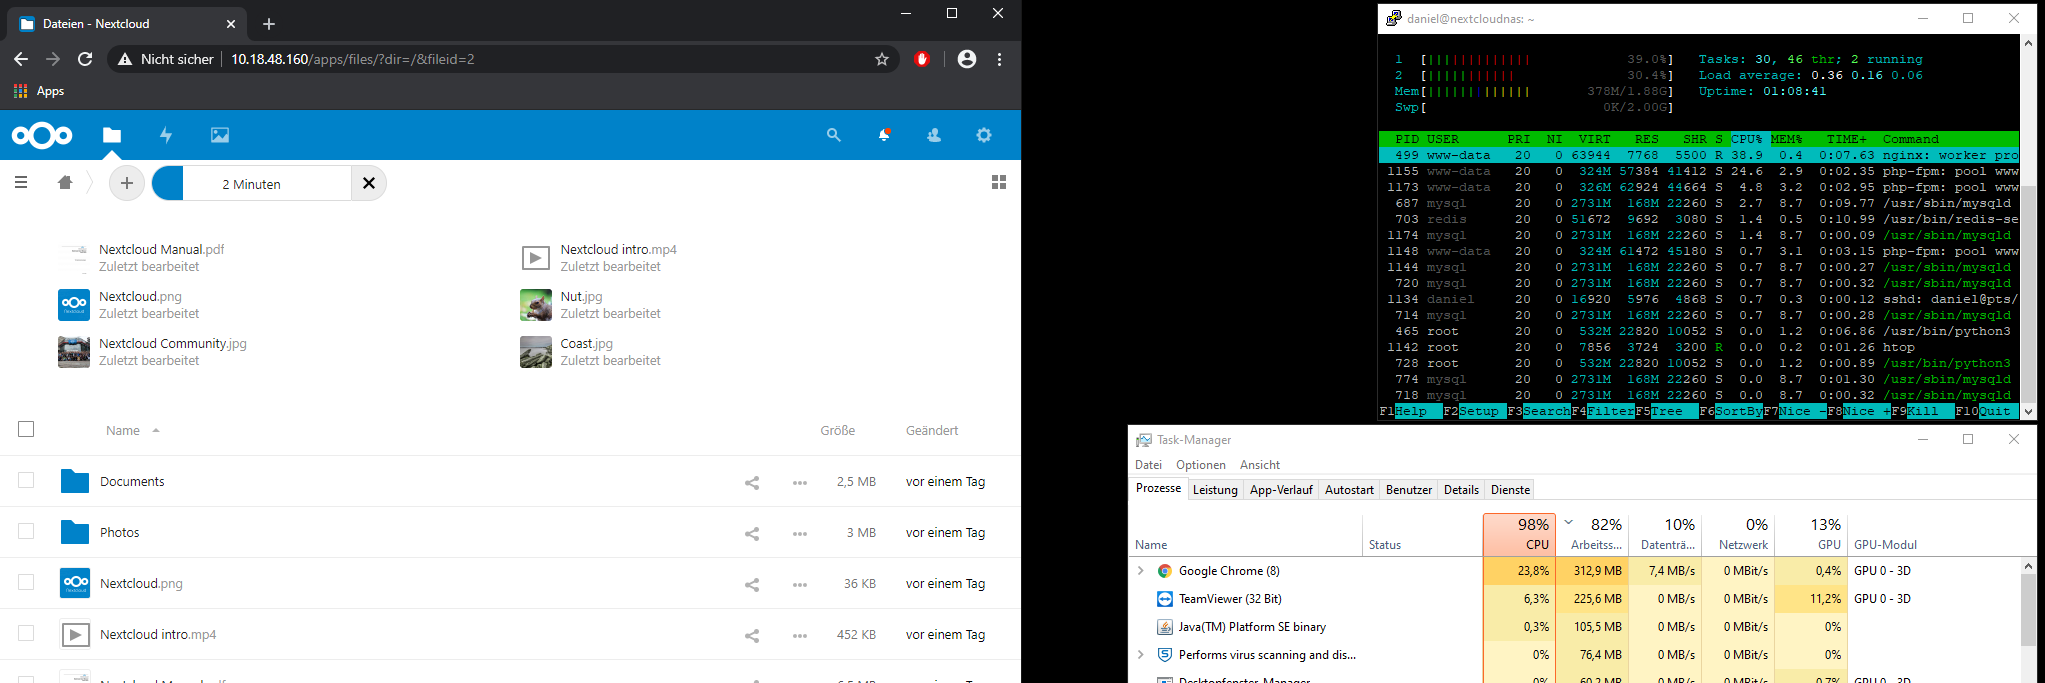2045x683 pixels.
Task: Expand Google Chrome process group
Action: click(x=1141, y=571)
